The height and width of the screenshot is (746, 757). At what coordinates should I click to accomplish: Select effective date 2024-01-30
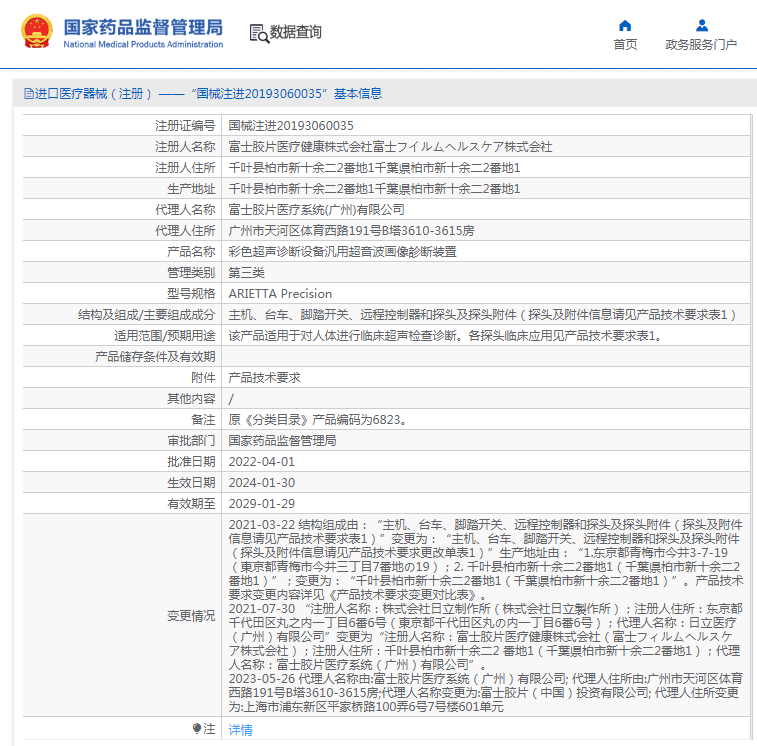(x=262, y=483)
